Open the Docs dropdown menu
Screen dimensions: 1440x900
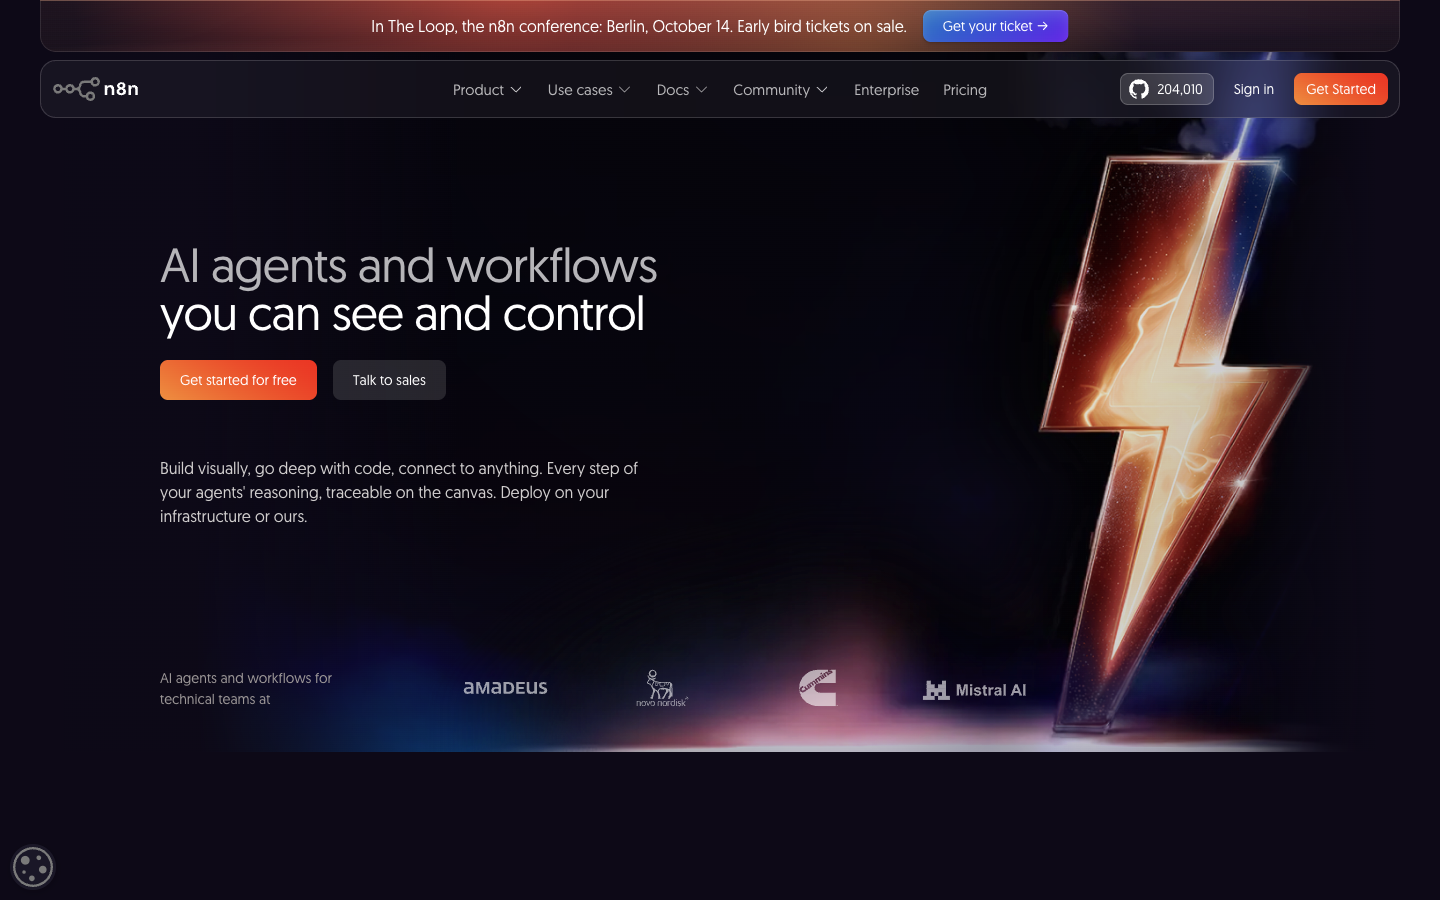pyautogui.click(x=682, y=90)
